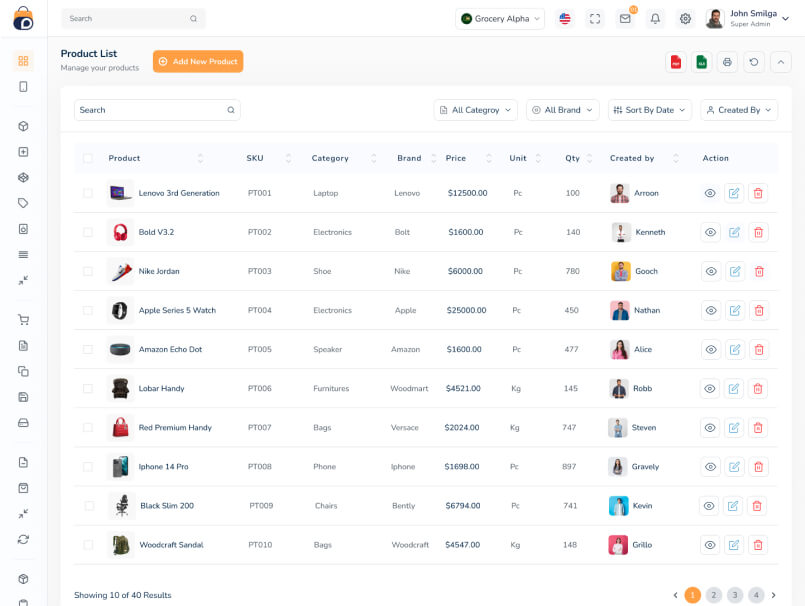The image size is (805, 606).
Task: Click the print icon
Action: pos(727,62)
